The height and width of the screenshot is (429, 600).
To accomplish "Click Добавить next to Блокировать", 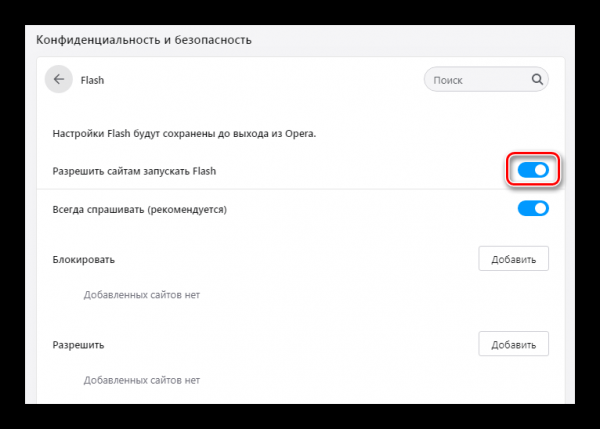I will 513,259.
